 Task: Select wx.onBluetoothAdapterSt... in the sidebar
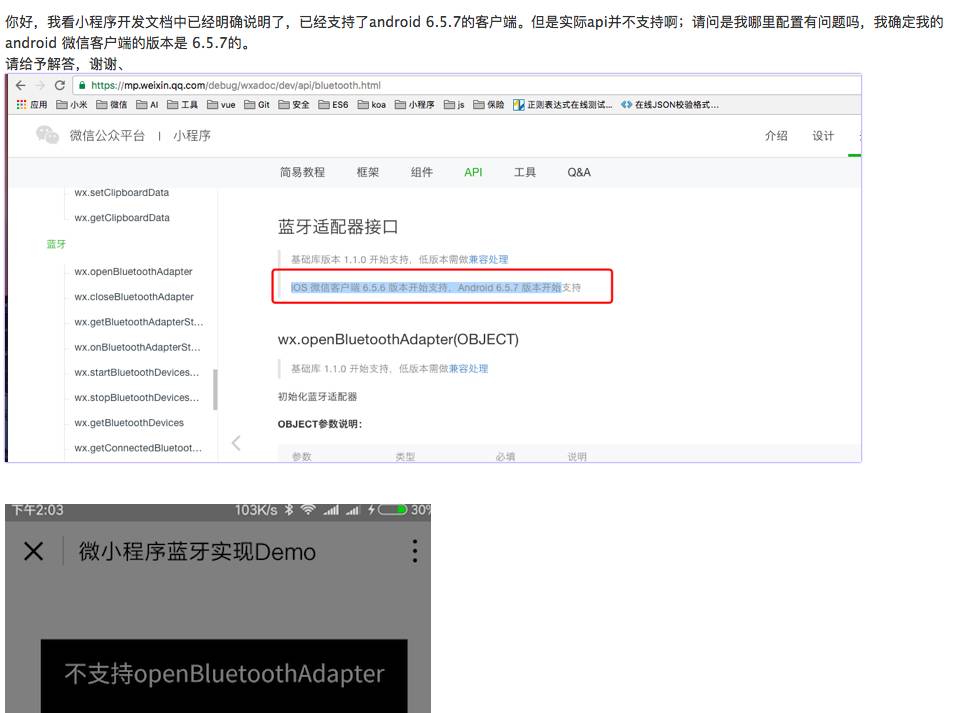pyautogui.click(x=137, y=347)
